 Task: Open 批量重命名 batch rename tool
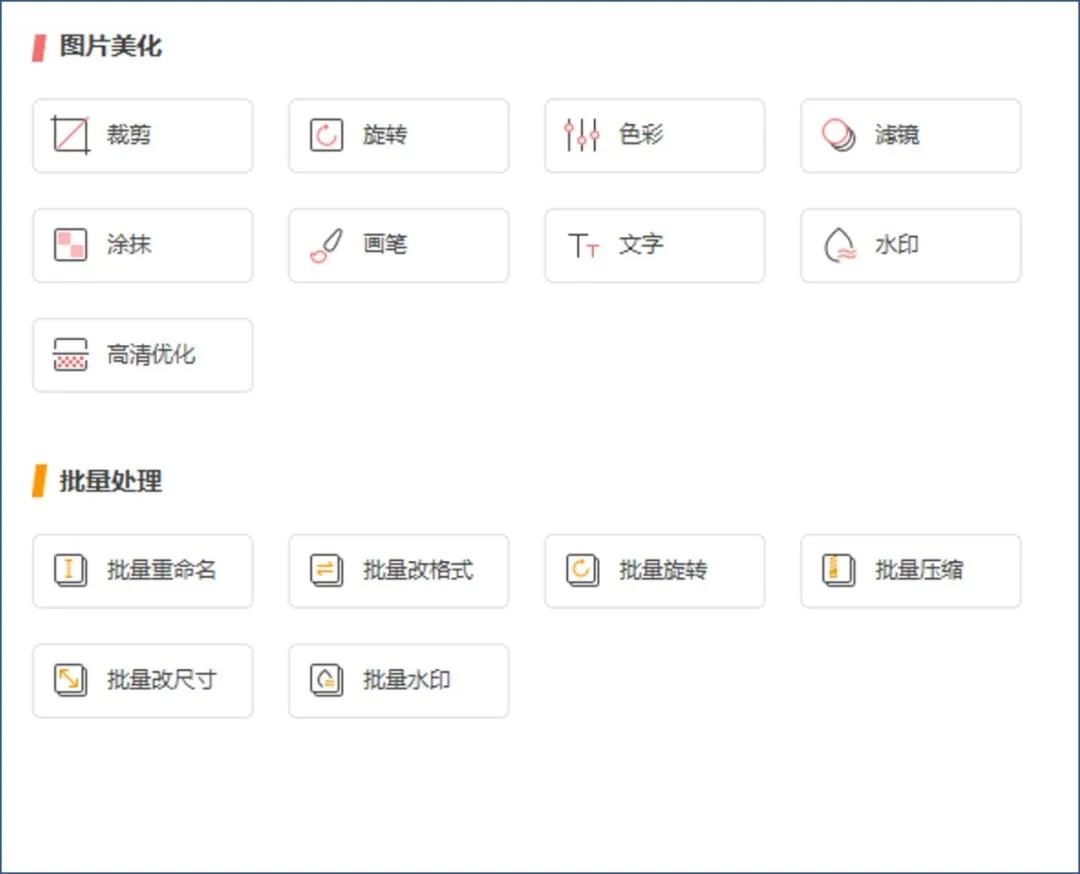pyautogui.click(x=142, y=571)
